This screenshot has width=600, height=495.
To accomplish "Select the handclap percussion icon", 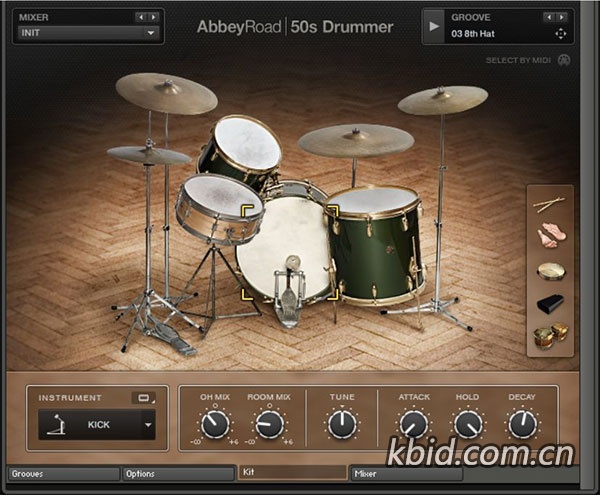I will pyautogui.click(x=551, y=235).
